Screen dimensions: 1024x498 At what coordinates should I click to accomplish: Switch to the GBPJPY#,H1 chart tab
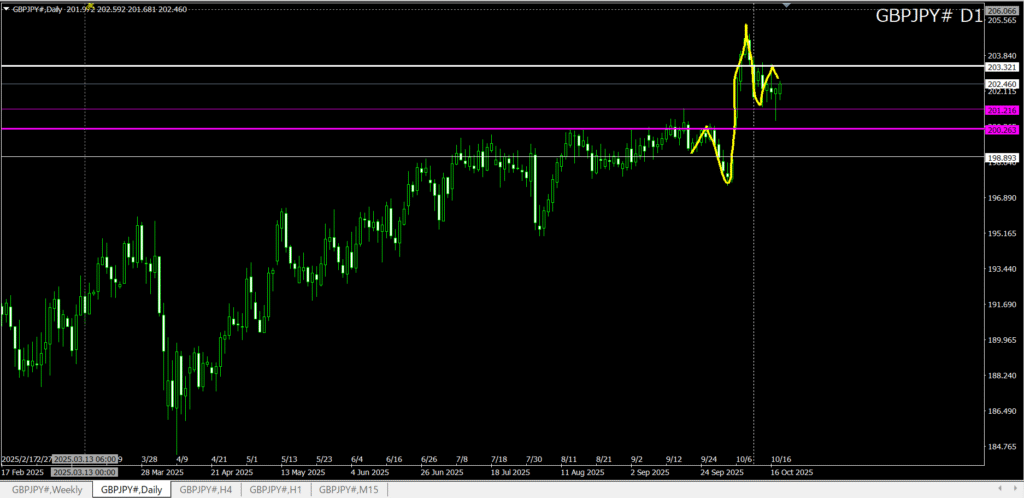[274, 489]
